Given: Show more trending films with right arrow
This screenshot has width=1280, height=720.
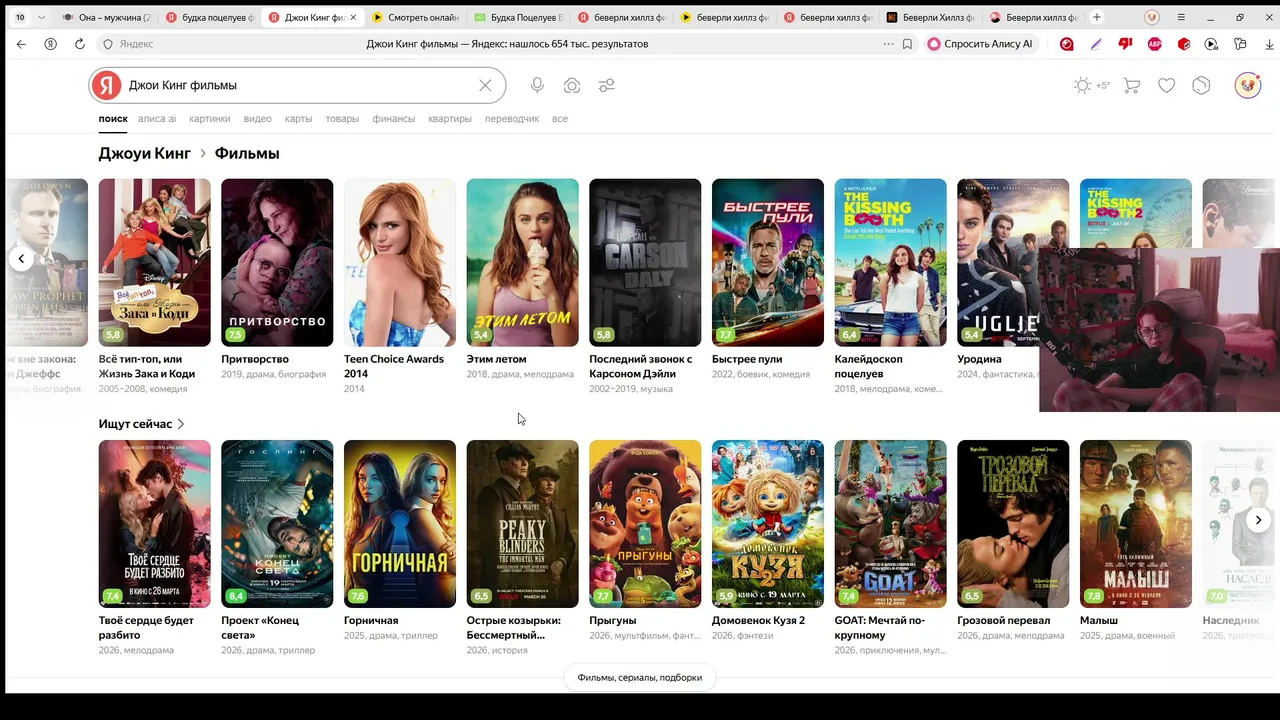Looking at the screenshot, I should coord(1259,520).
